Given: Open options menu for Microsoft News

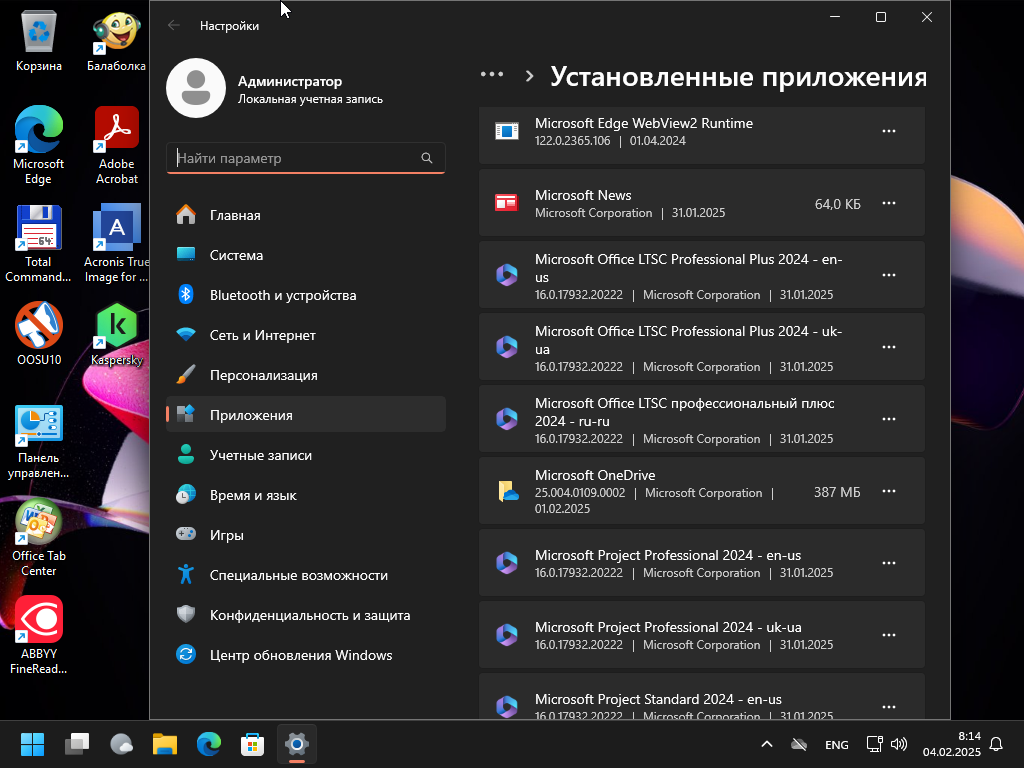Looking at the screenshot, I should tap(889, 203).
